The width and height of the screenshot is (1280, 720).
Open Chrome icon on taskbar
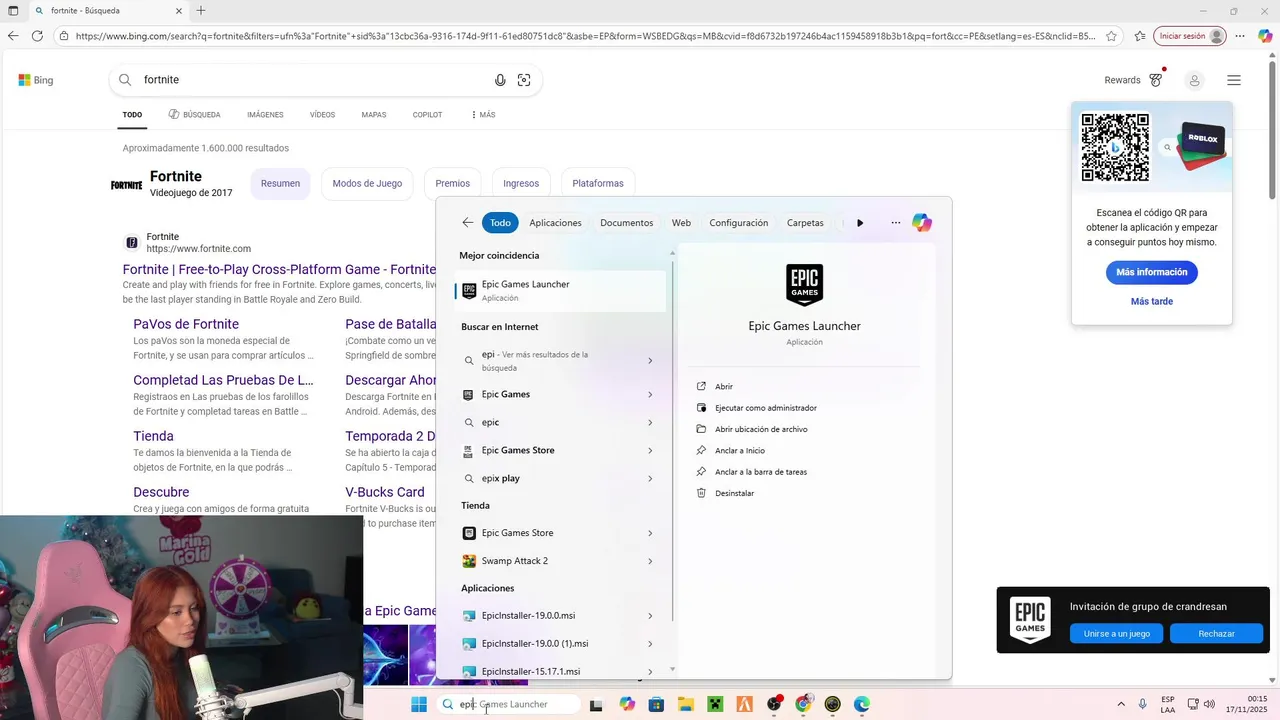click(803, 704)
